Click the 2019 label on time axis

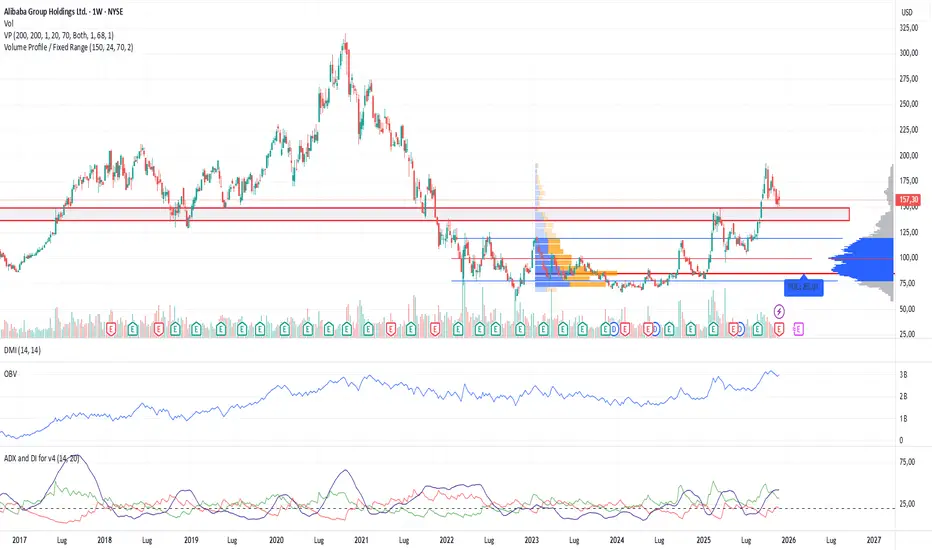(x=191, y=540)
